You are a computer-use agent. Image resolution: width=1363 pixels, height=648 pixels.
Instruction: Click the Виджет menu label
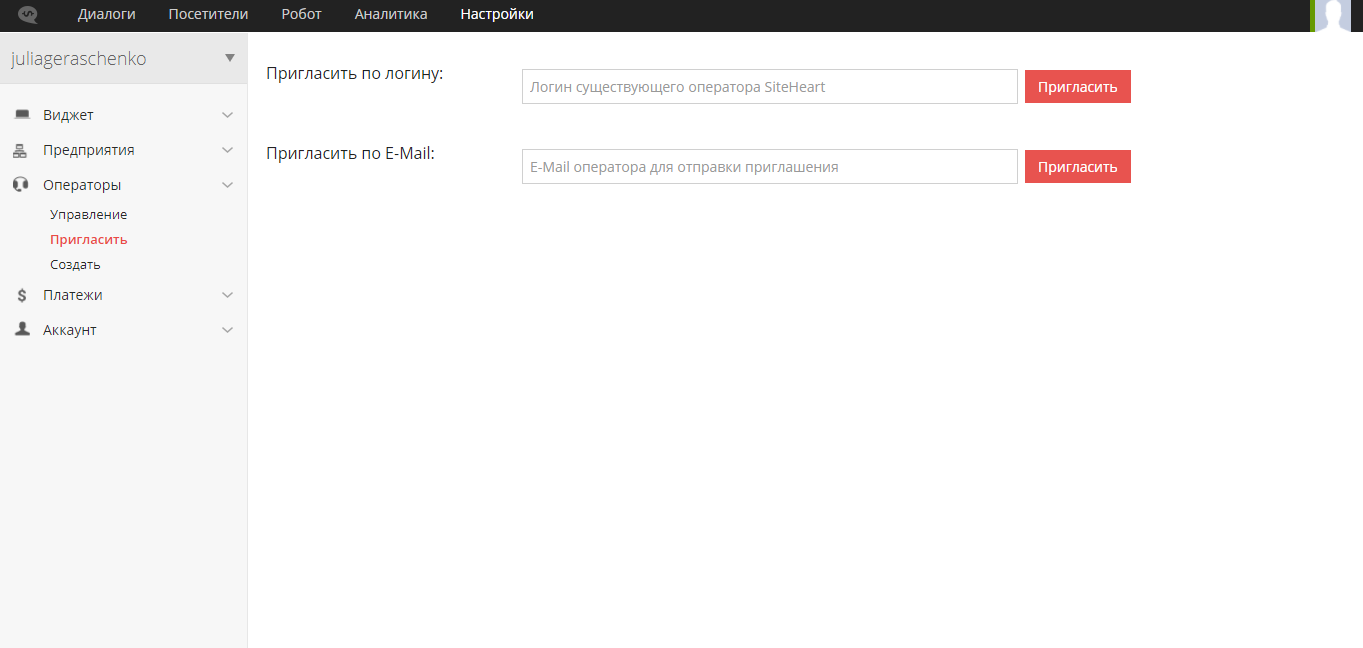(68, 115)
